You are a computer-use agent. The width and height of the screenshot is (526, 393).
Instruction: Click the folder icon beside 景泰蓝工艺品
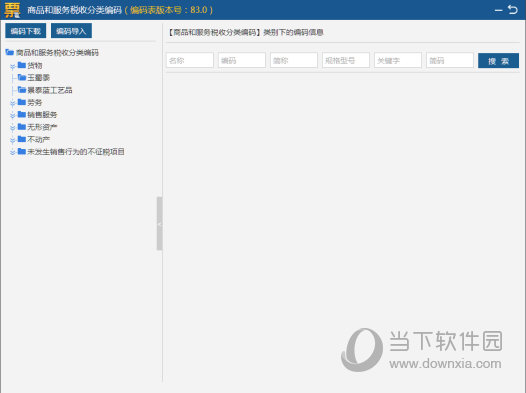22,90
